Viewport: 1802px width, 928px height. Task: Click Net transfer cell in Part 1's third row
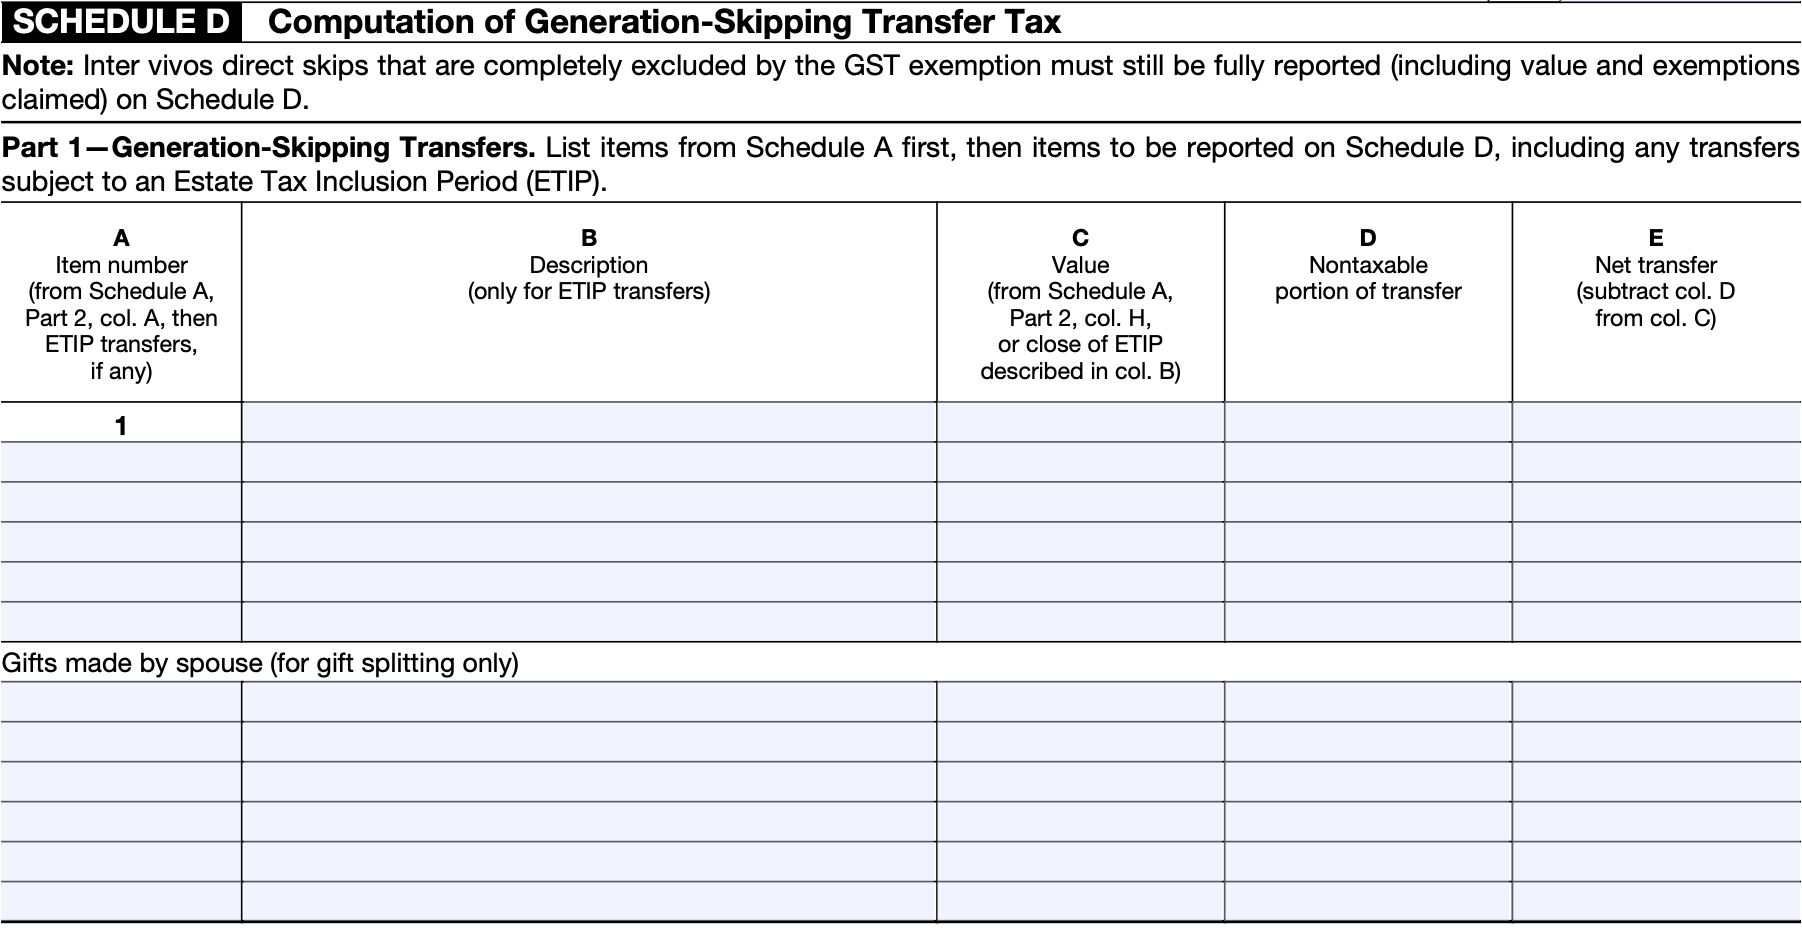pyautogui.click(x=1656, y=502)
